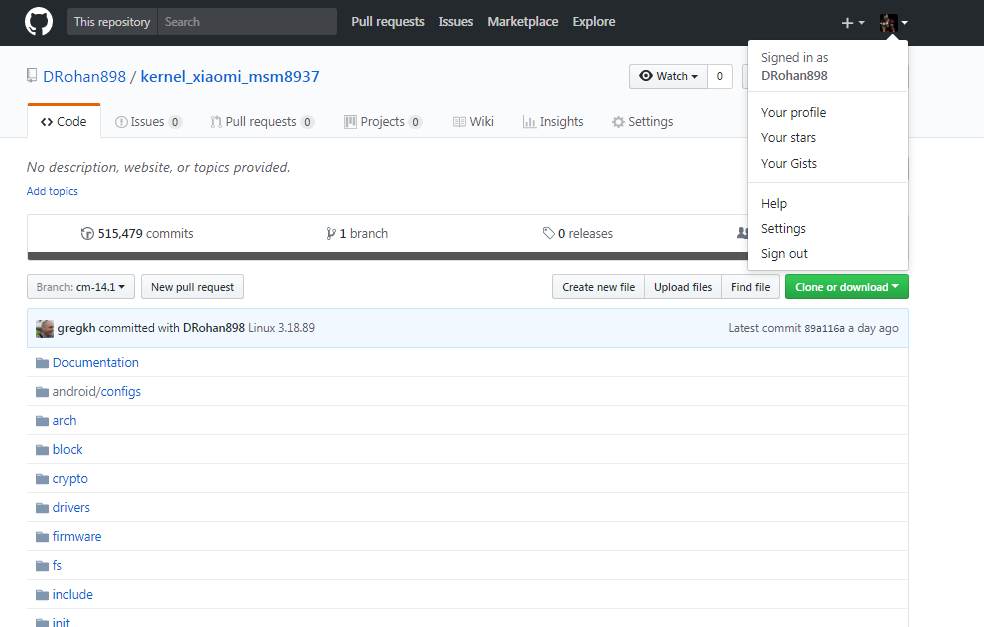Select Your Gists from user menu

pyautogui.click(x=828, y=163)
